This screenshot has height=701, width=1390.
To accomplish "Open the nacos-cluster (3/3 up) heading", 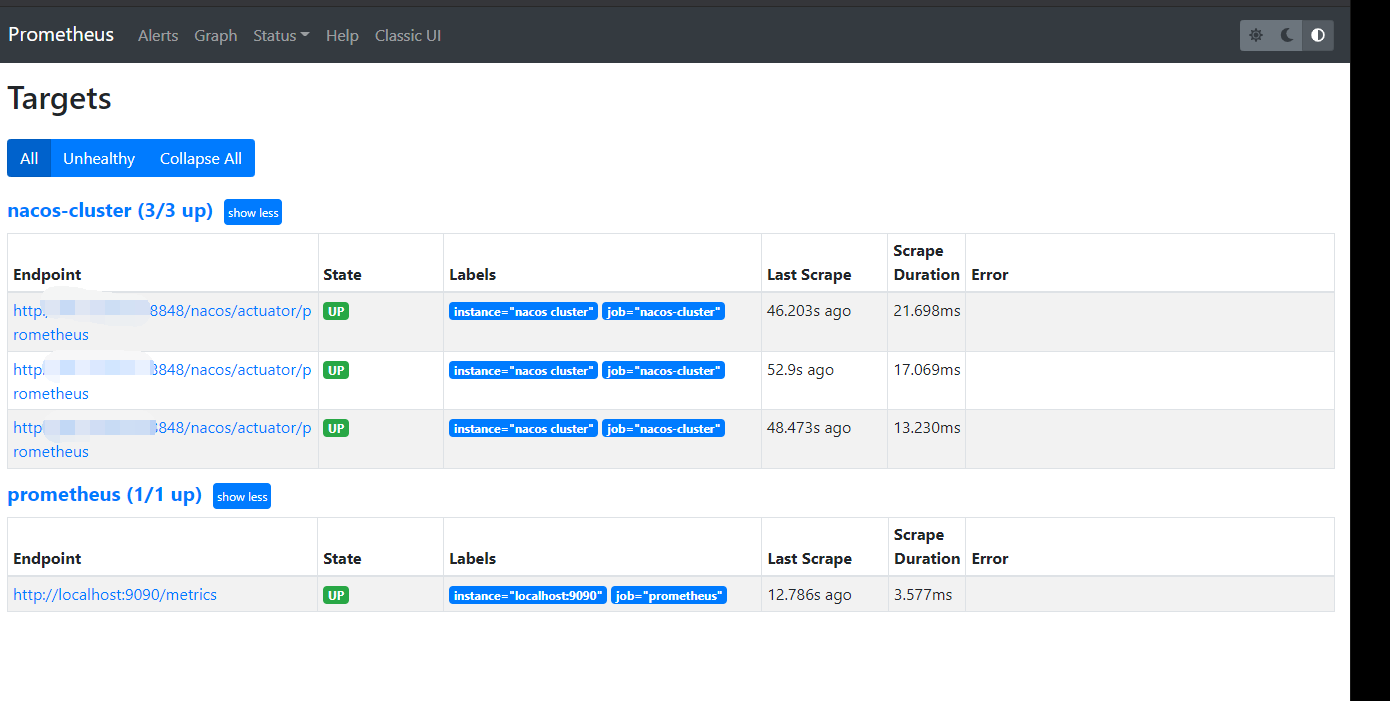I will pos(110,210).
